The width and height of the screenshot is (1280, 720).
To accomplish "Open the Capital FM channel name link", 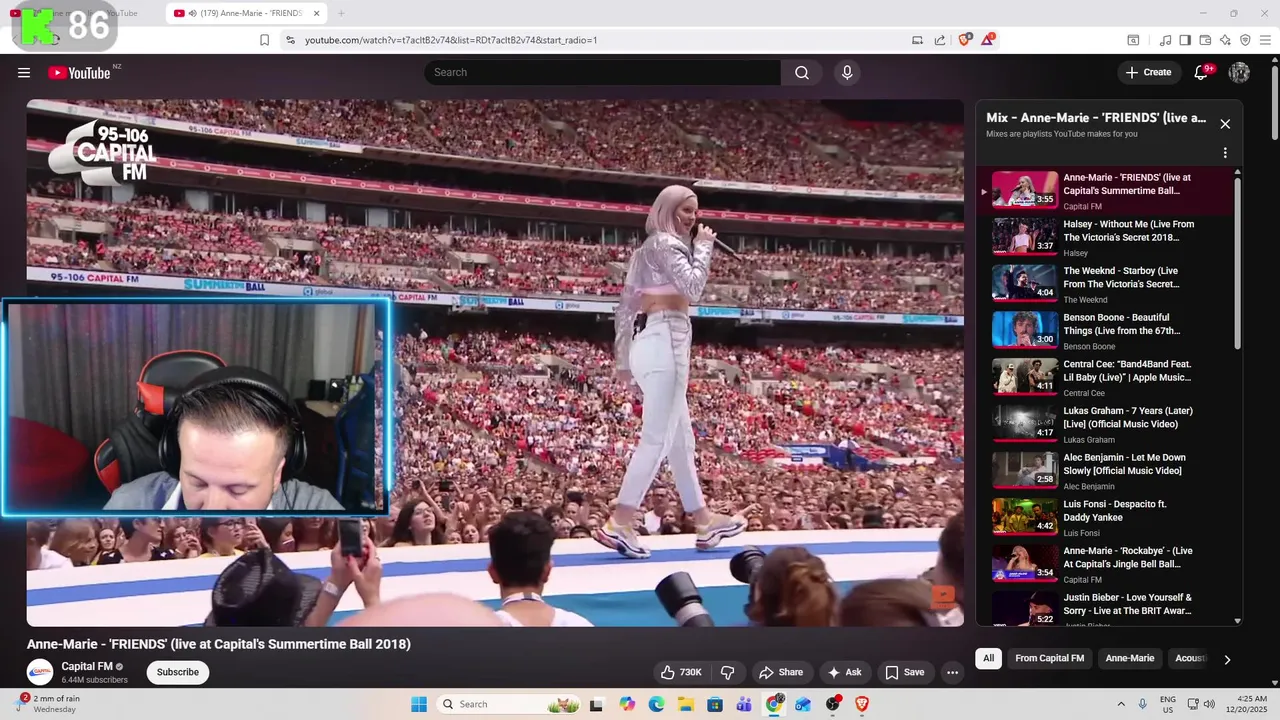I will point(87,666).
